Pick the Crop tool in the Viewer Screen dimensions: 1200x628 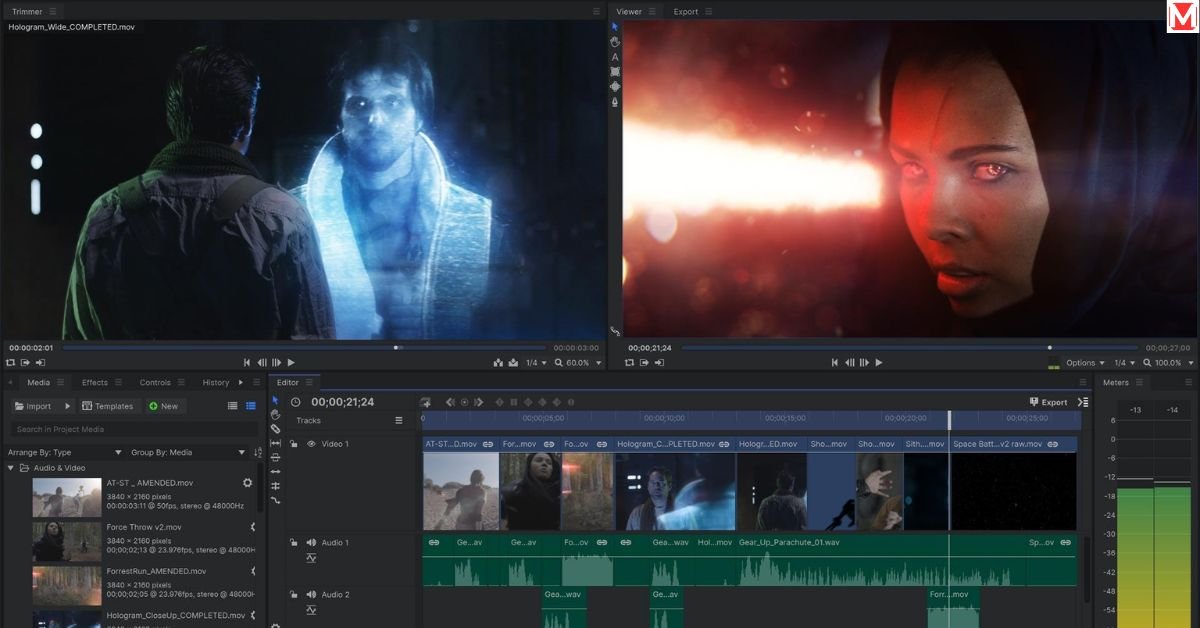pyautogui.click(x=615, y=72)
